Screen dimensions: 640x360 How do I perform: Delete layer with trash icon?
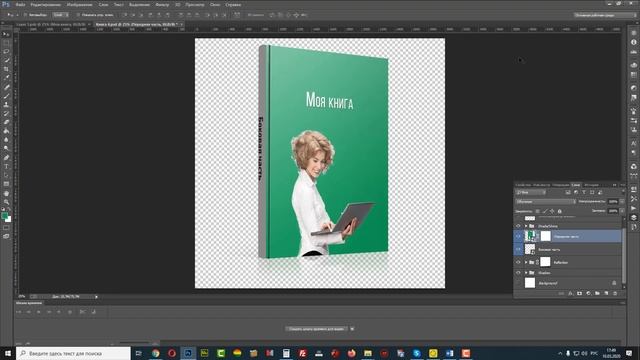click(615, 293)
